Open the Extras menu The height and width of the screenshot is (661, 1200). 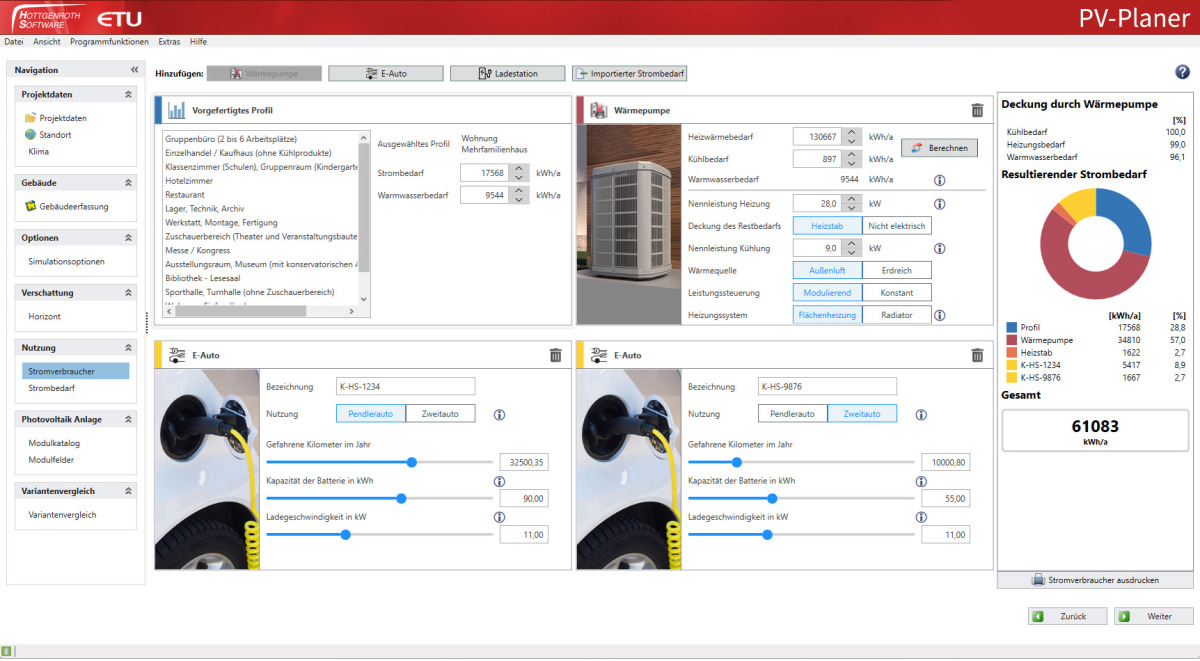169,41
